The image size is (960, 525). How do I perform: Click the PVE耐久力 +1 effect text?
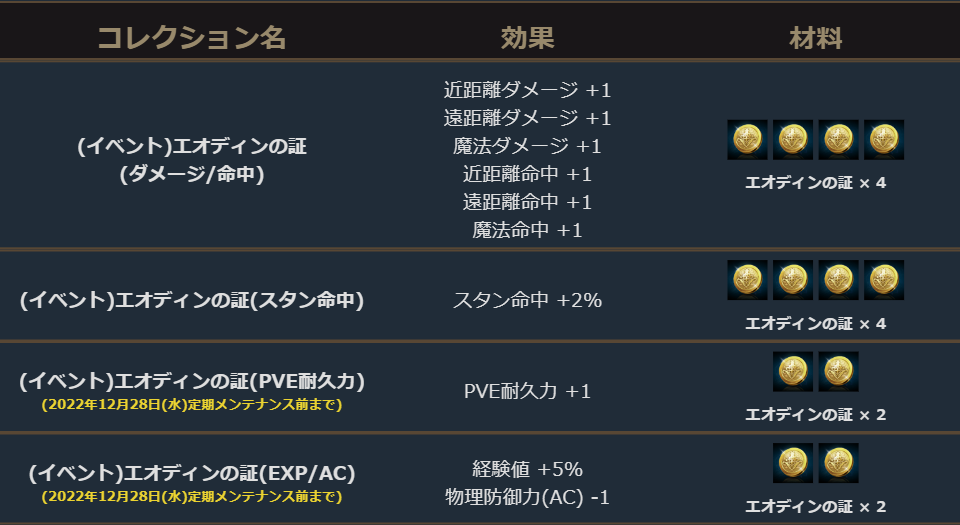[527, 390]
